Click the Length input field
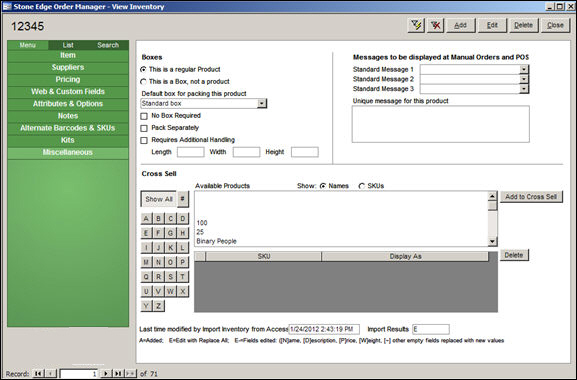577x380 pixels. point(191,152)
